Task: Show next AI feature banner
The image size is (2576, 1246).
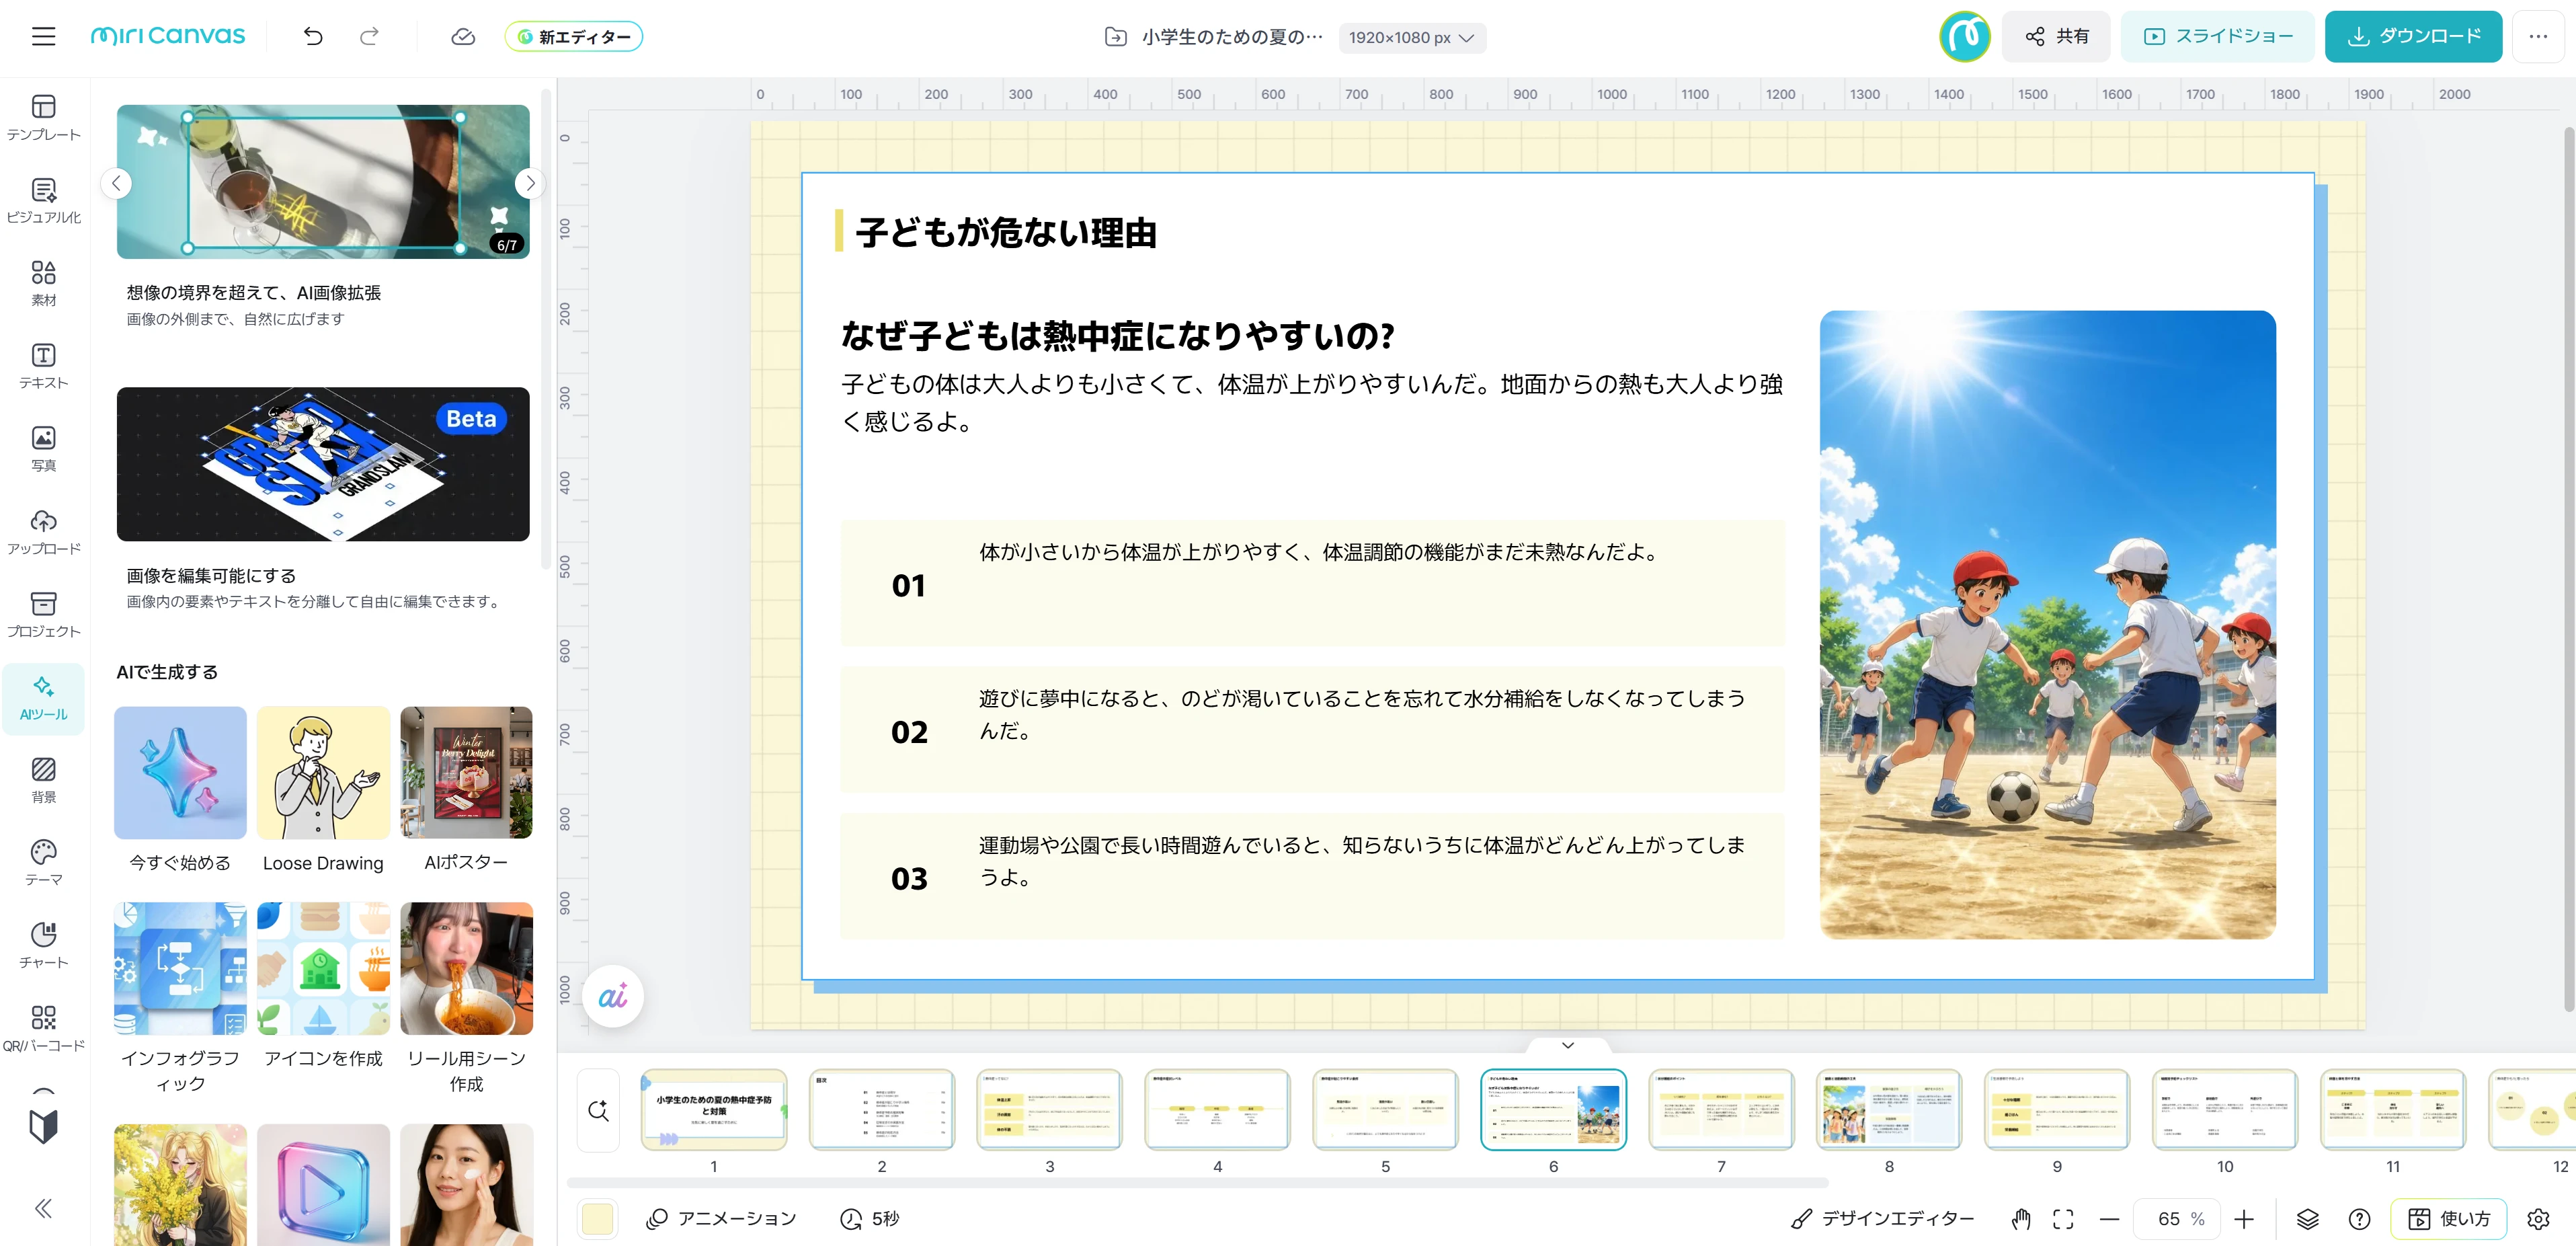Action: coord(530,183)
